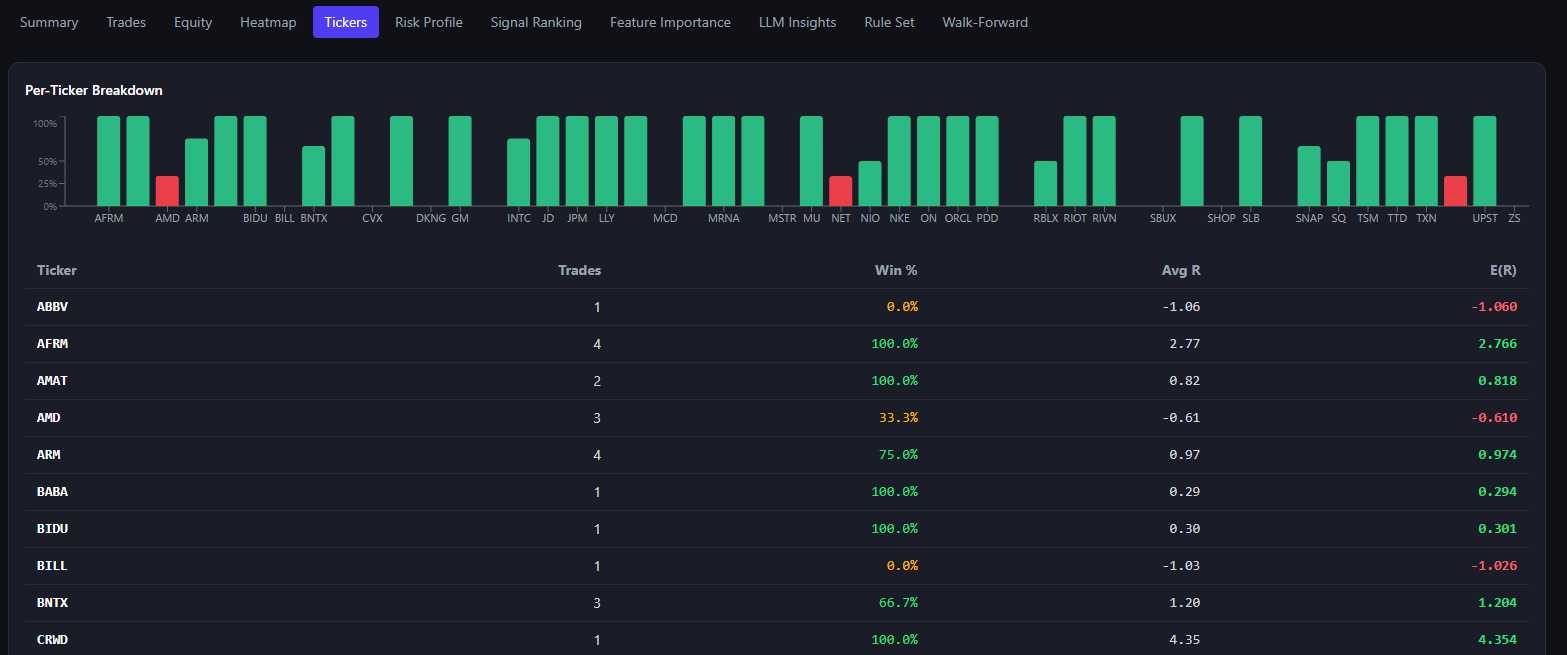Select the AMD ticker in table
The image size is (1567, 655).
(48, 418)
